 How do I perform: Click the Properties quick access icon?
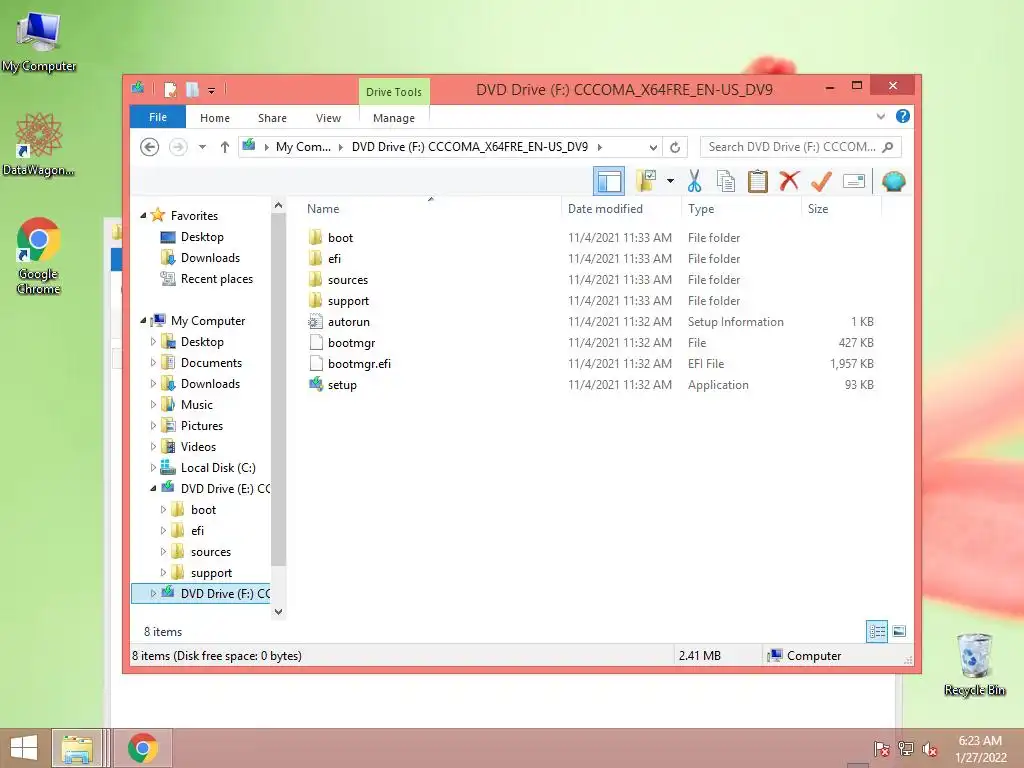[x=170, y=89]
